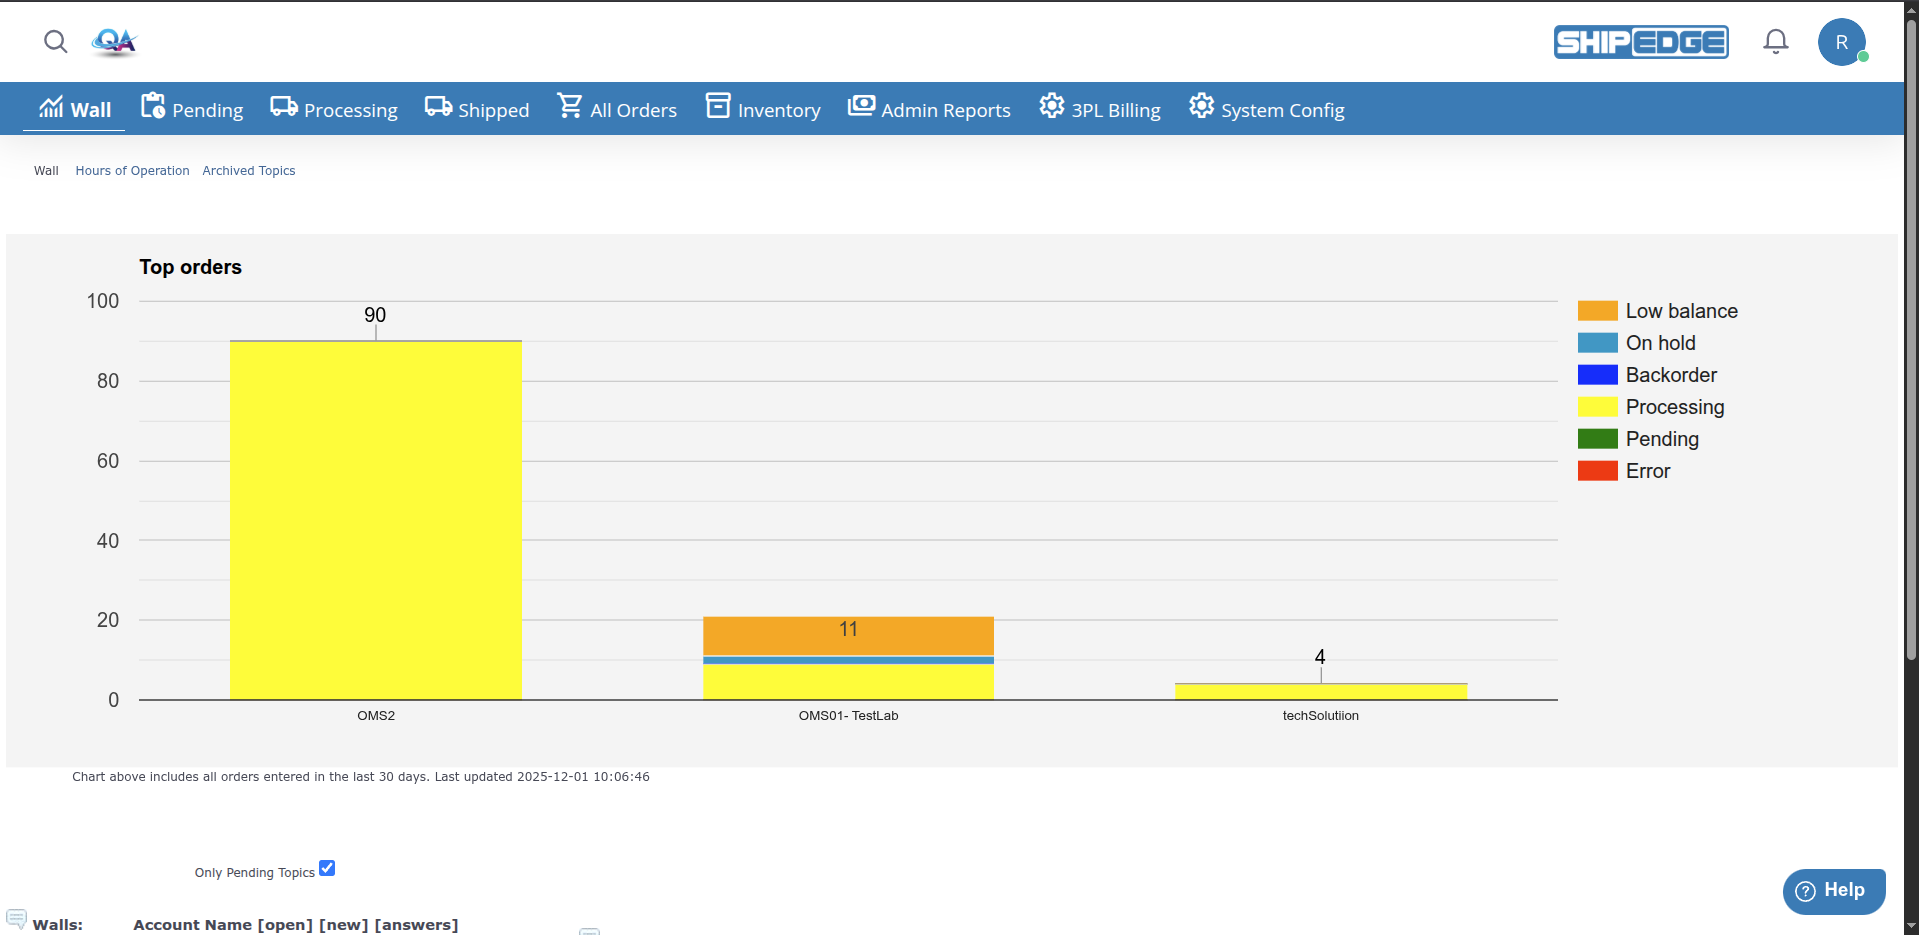This screenshot has height=935, width=1919.
Task: Click the ShipEdge logo
Action: [1640, 42]
